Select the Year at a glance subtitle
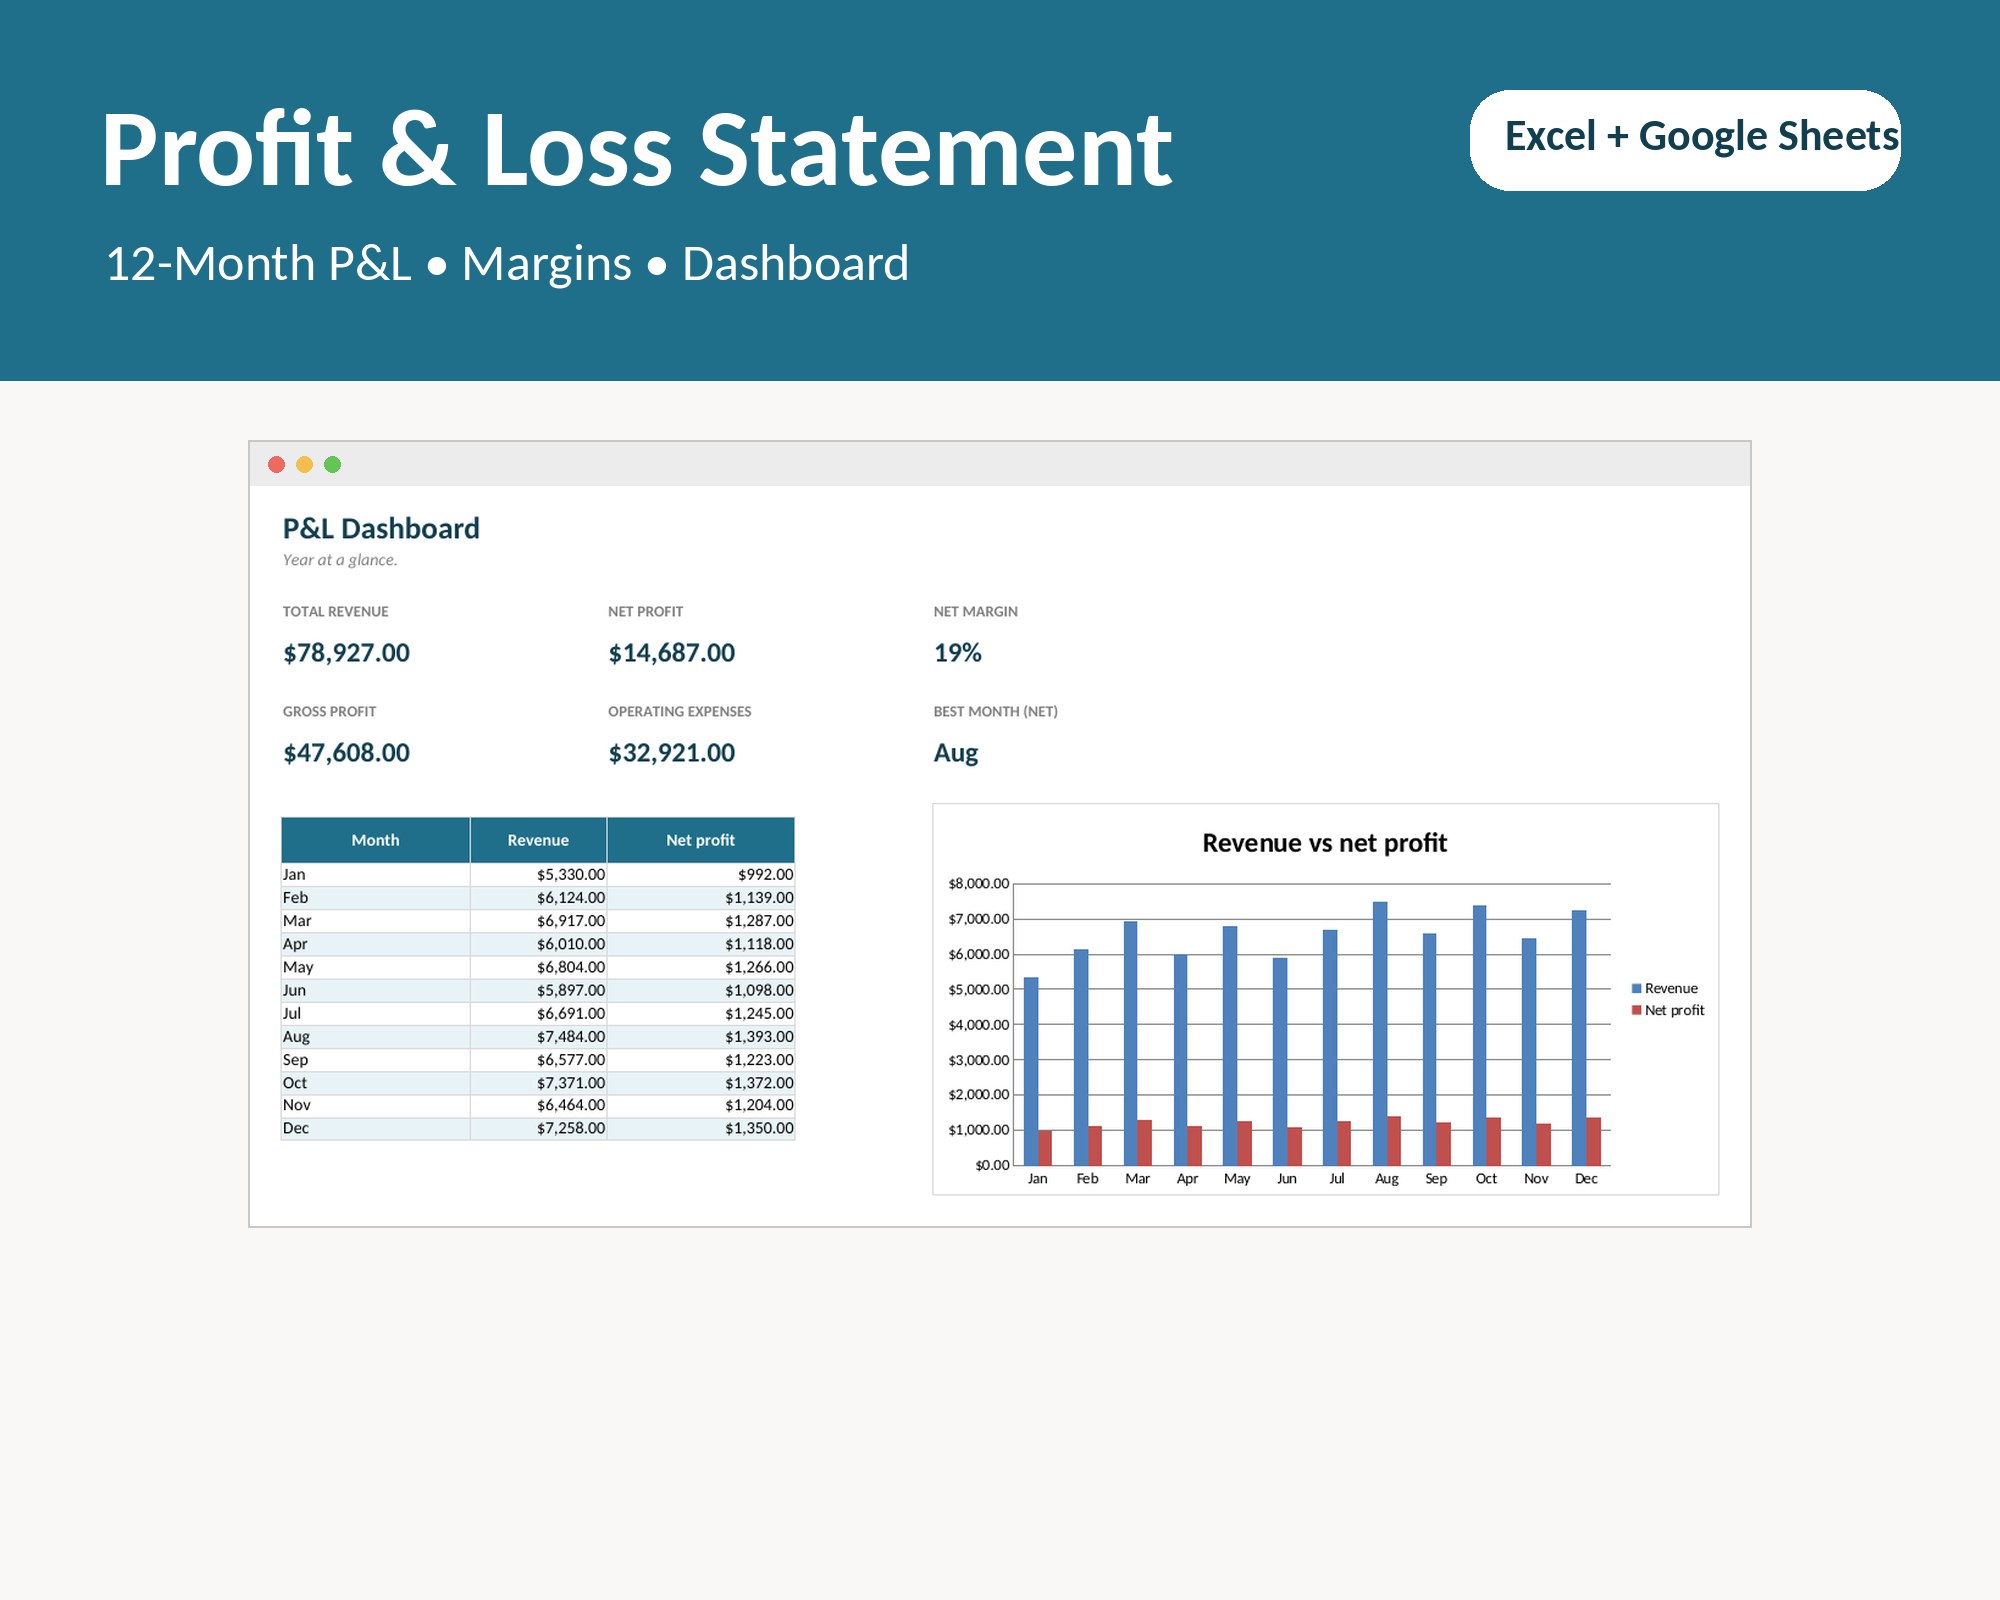Screen dimensions: 2000x1600 340,560
